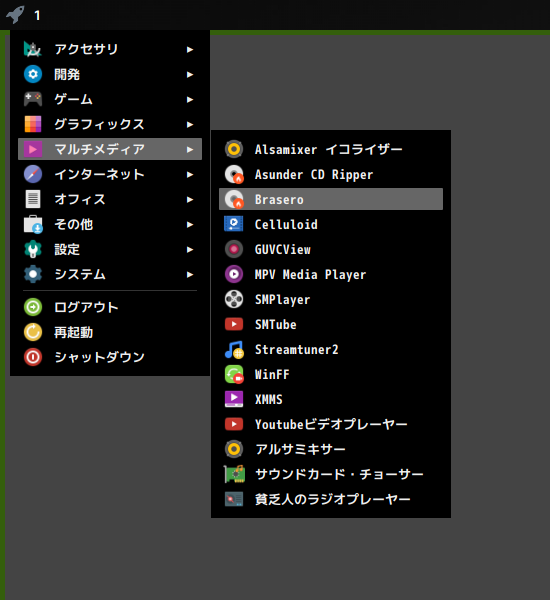Launch SMTube
The height and width of the screenshot is (600, 550).
[331, 324]
